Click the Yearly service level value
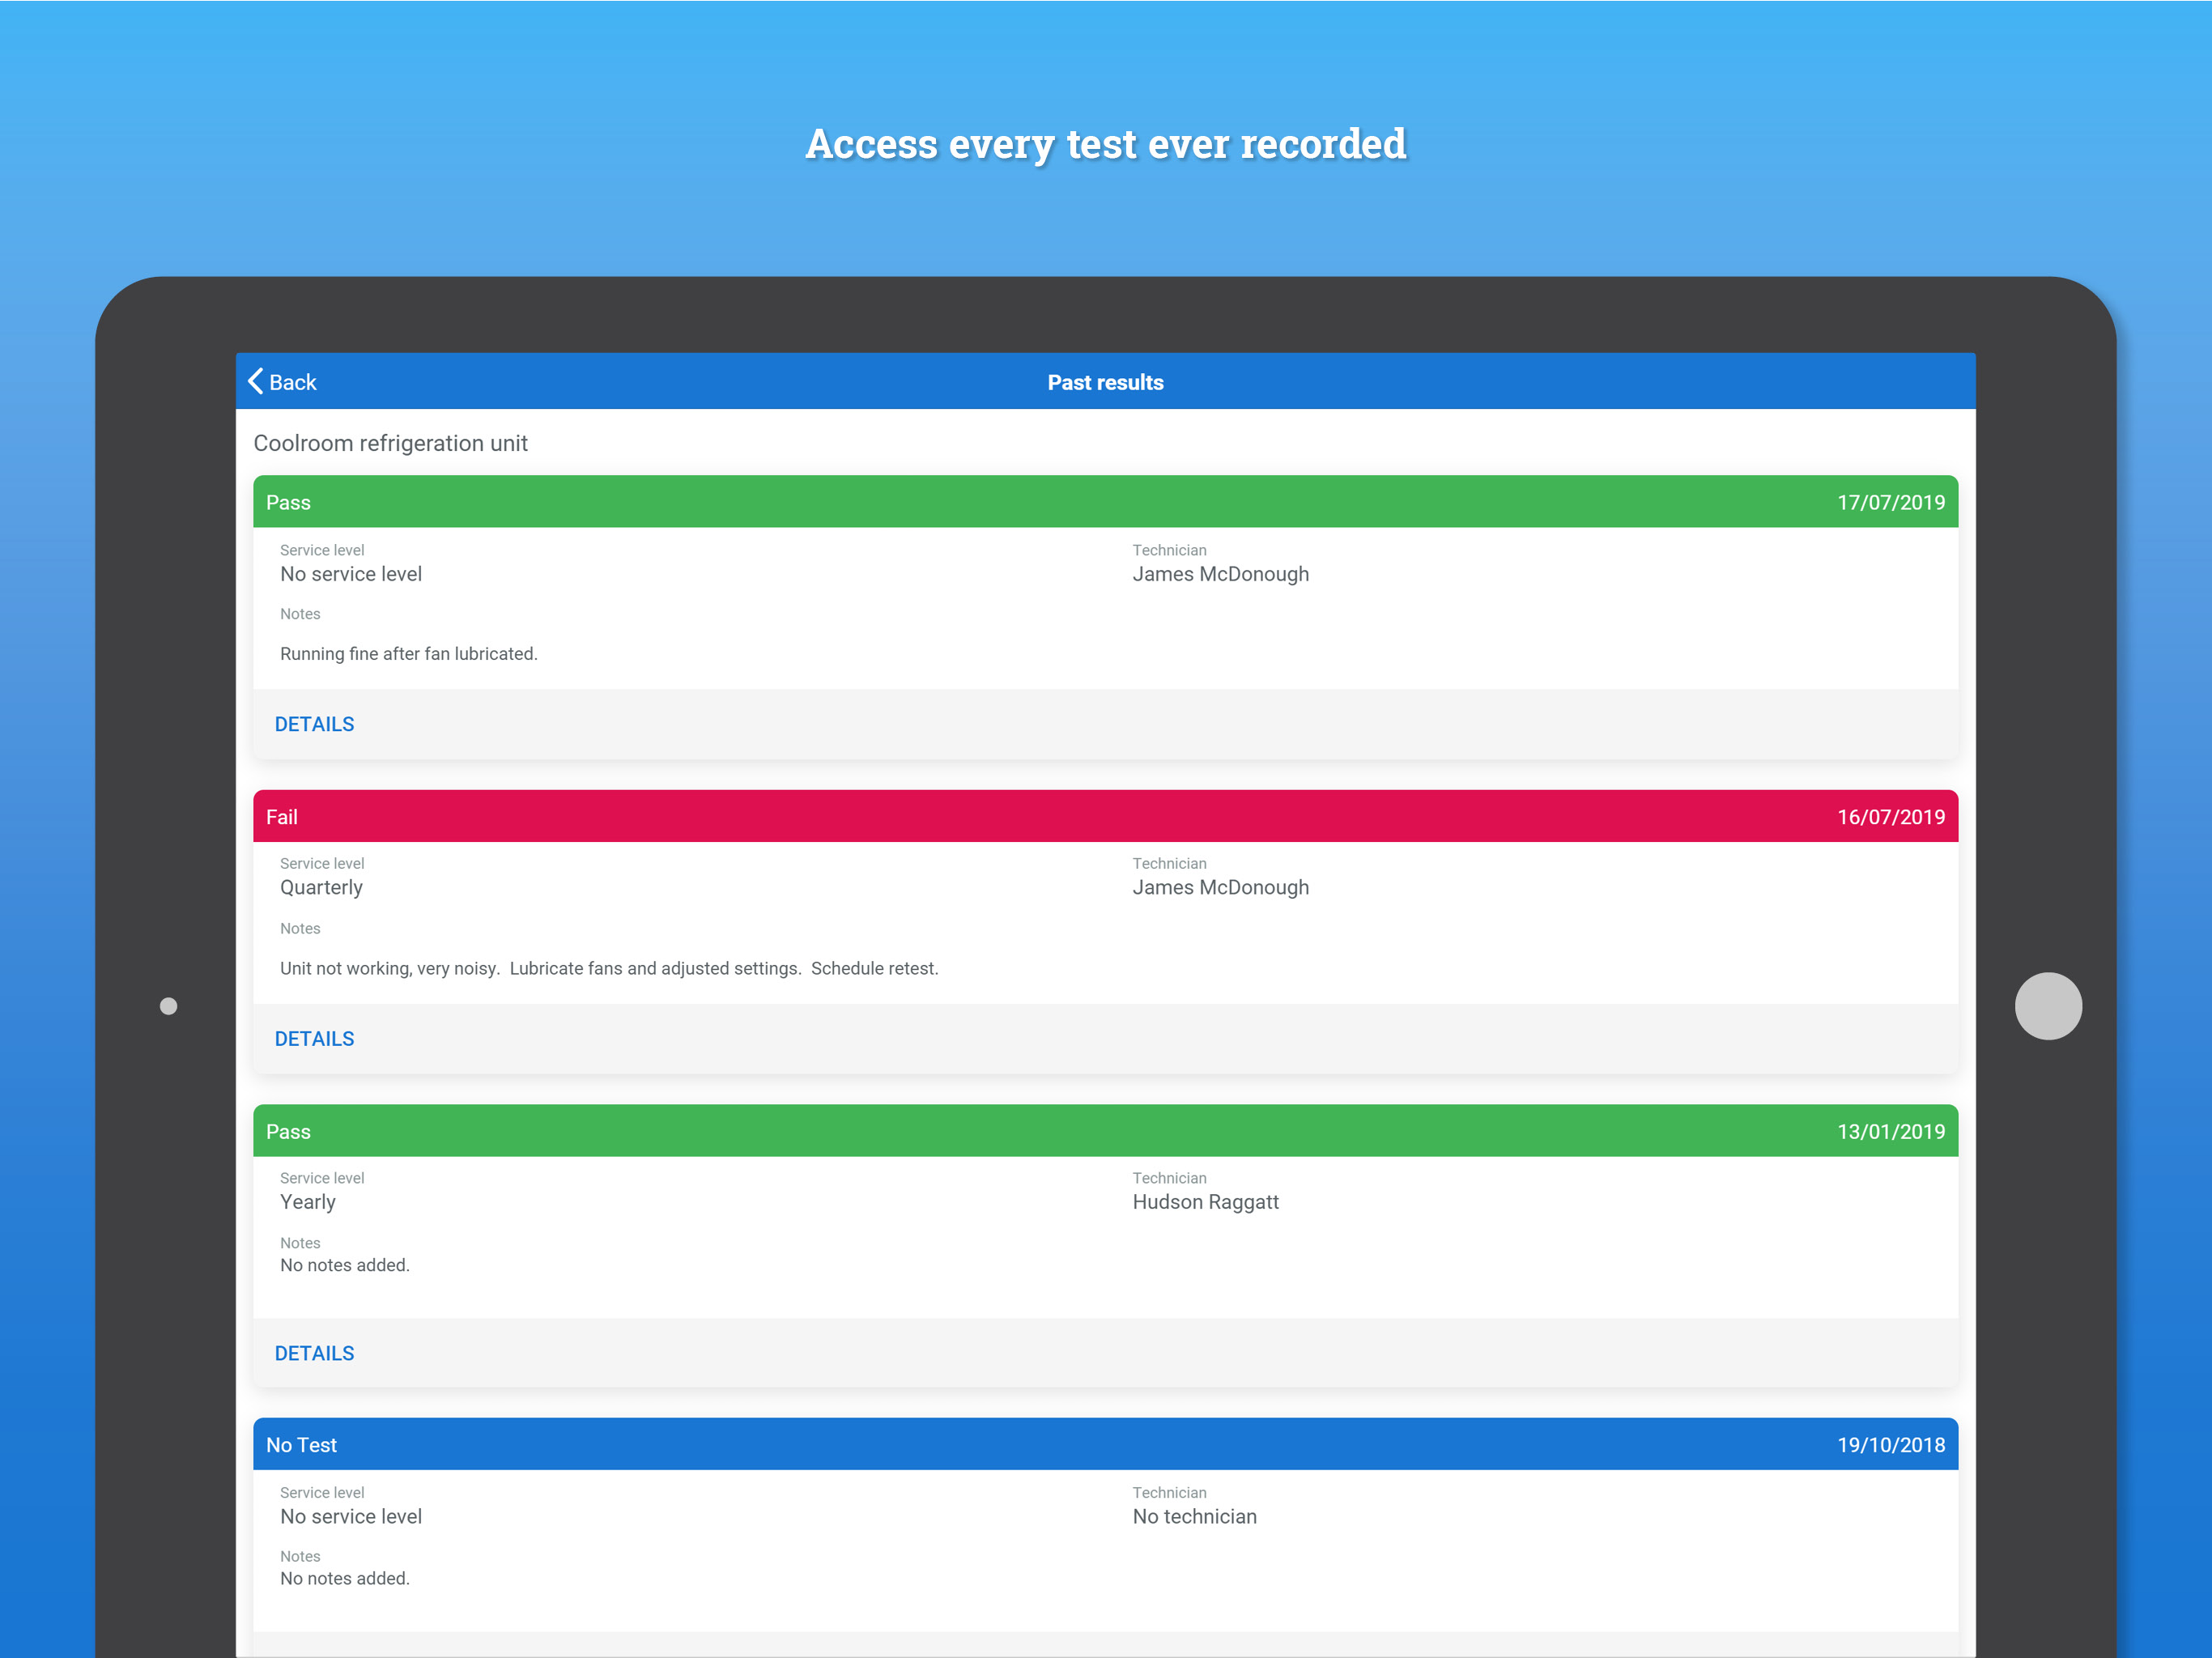The image size is (2212, 1658). click(x=308, y=1202)
